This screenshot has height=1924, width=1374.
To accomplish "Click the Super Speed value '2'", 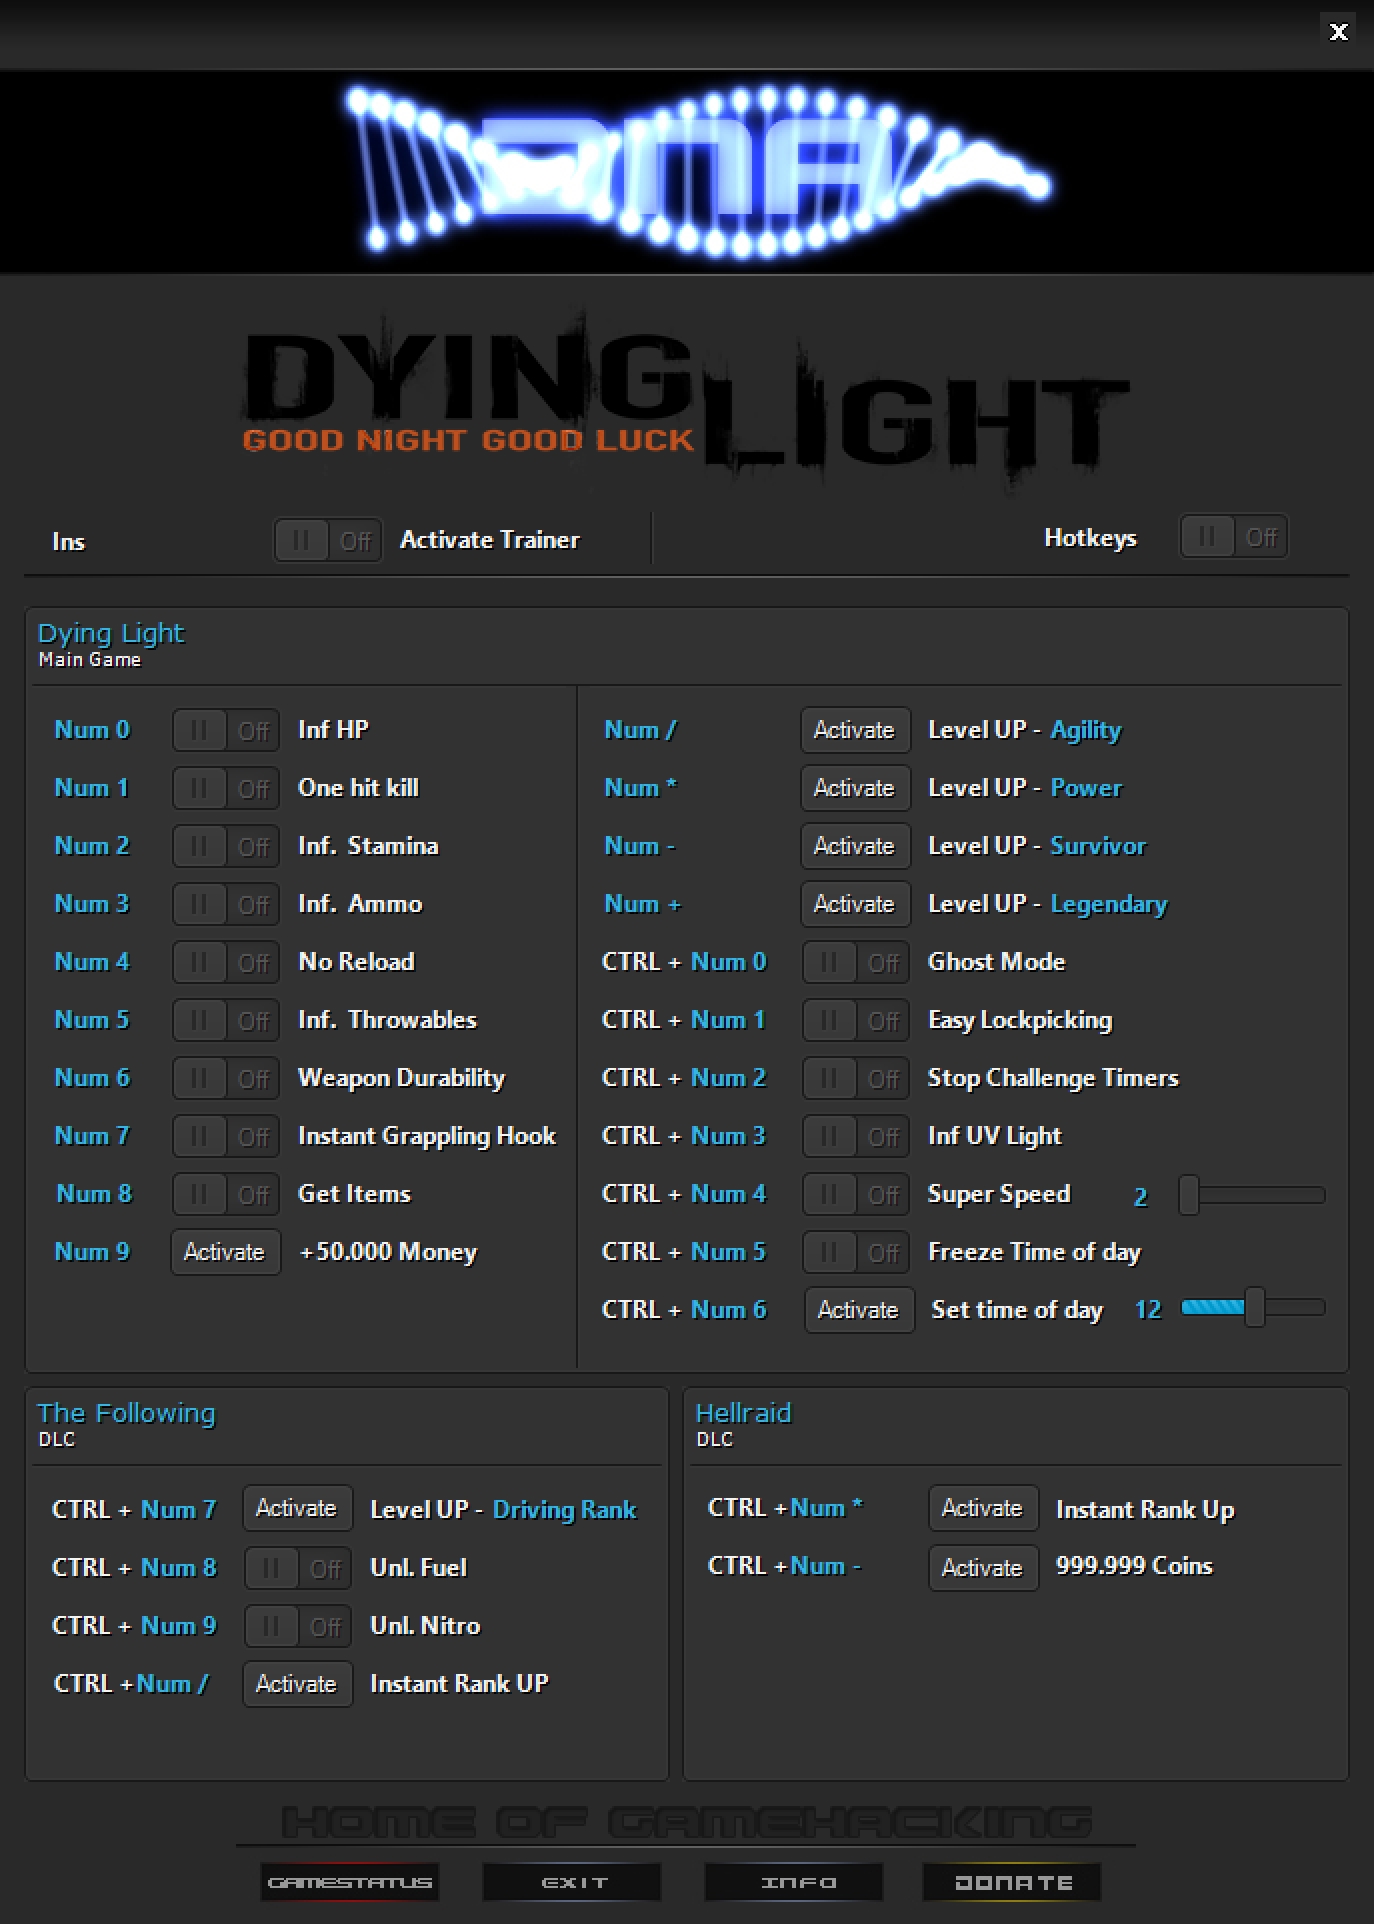I will 1141,1197.
